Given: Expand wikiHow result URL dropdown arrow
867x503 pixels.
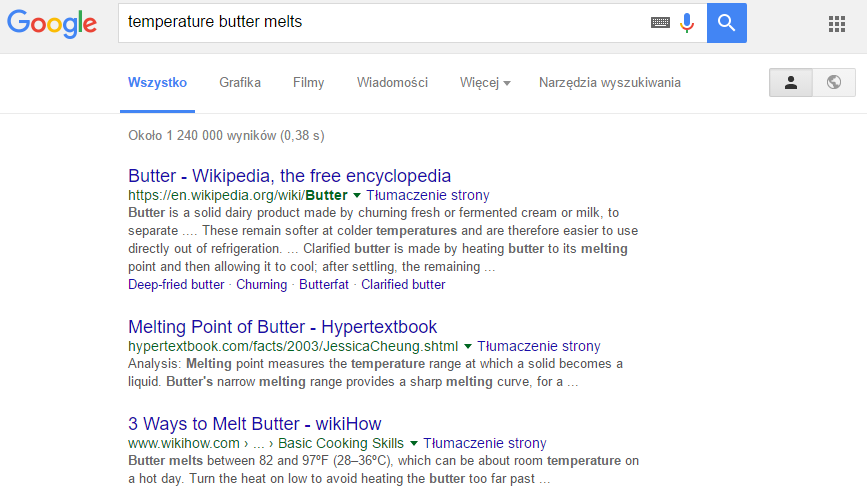Looking at the screenshot, I should point(414,443).
